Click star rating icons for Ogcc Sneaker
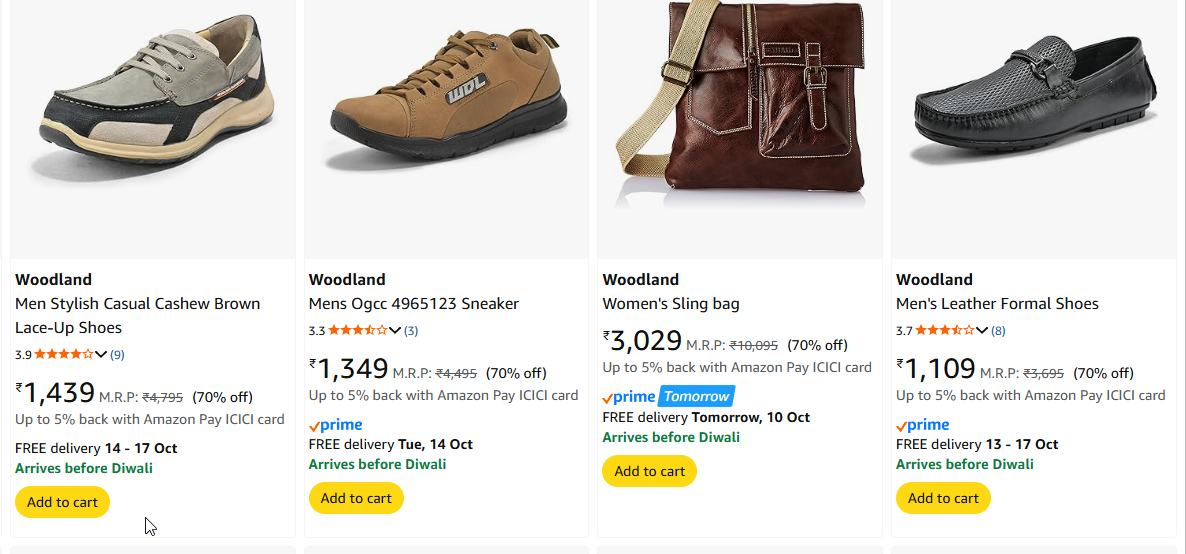Image resolution: width=1186 pixels, height=554 pixels. click(357, 330)
